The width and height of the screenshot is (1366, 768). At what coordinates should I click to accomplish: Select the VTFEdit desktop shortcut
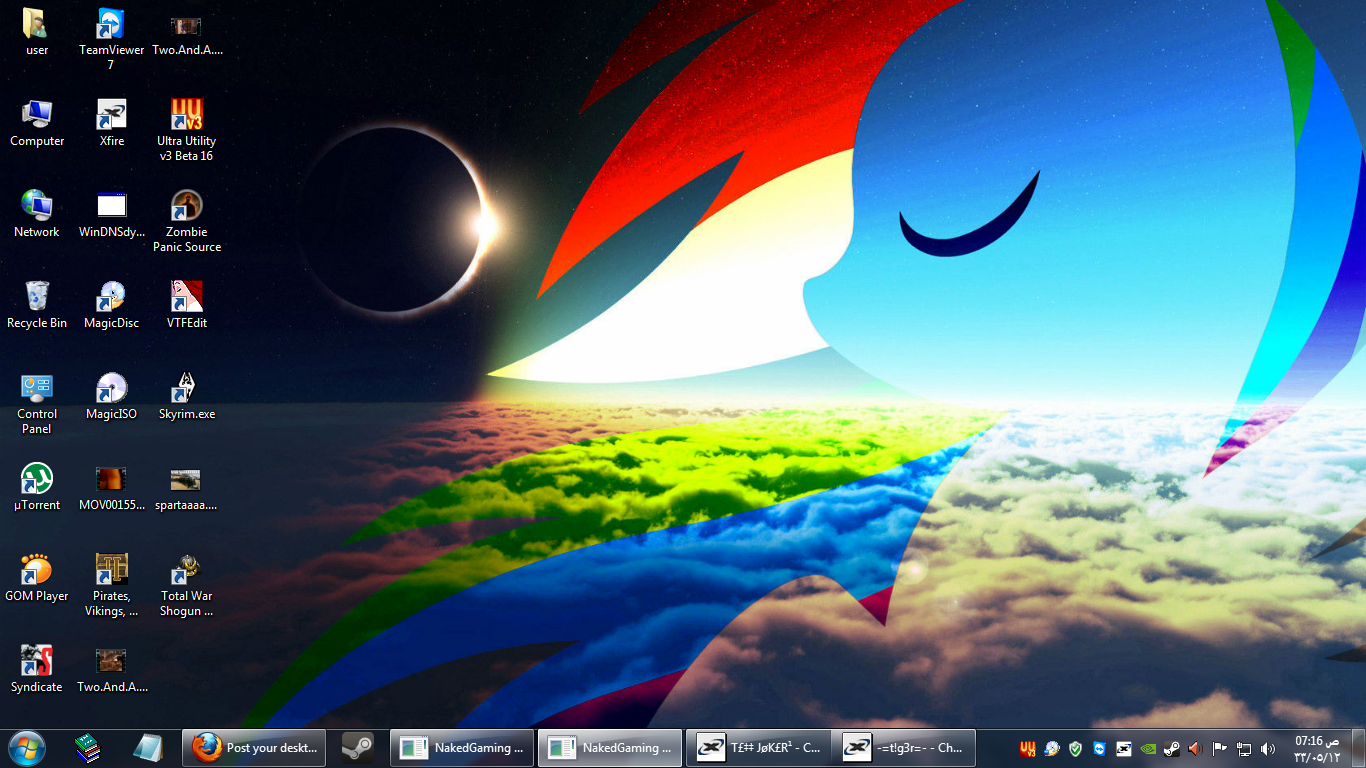[x=186, y=305]
